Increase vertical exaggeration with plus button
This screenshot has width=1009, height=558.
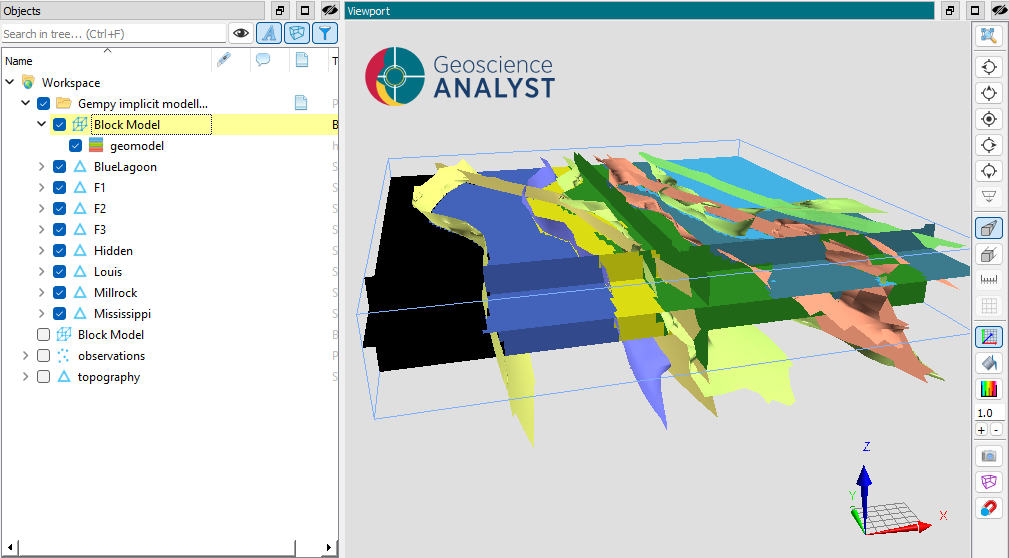click(981, 430)
